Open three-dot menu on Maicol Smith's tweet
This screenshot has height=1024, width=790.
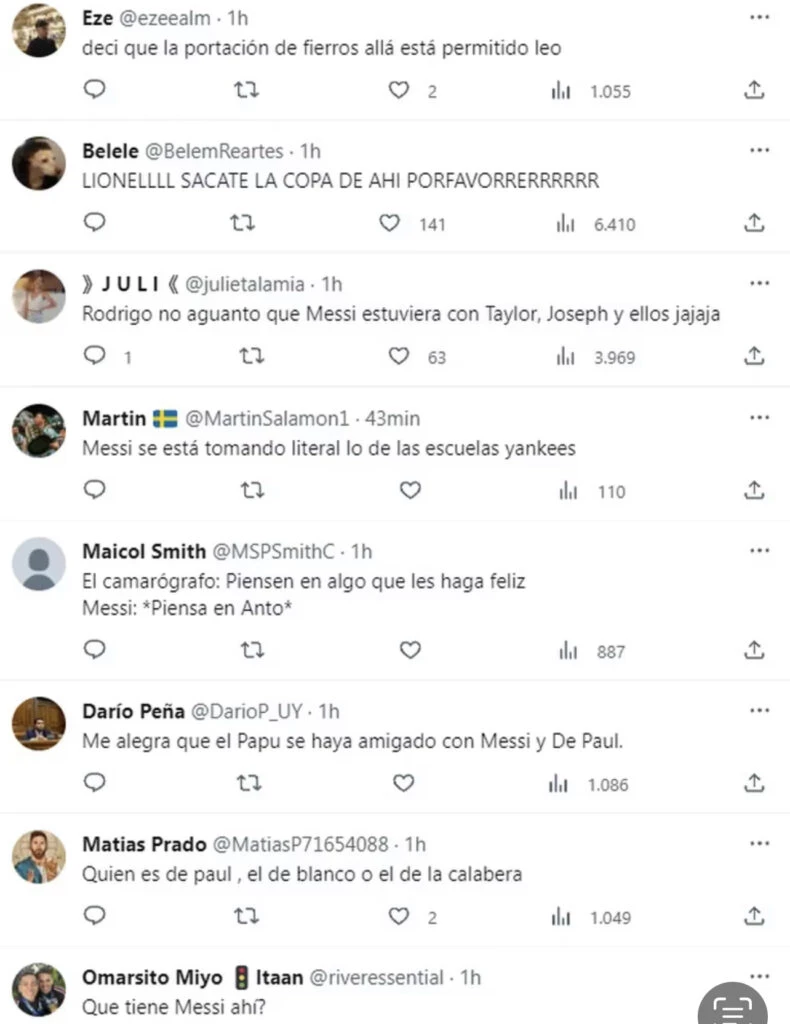[760, 551]
